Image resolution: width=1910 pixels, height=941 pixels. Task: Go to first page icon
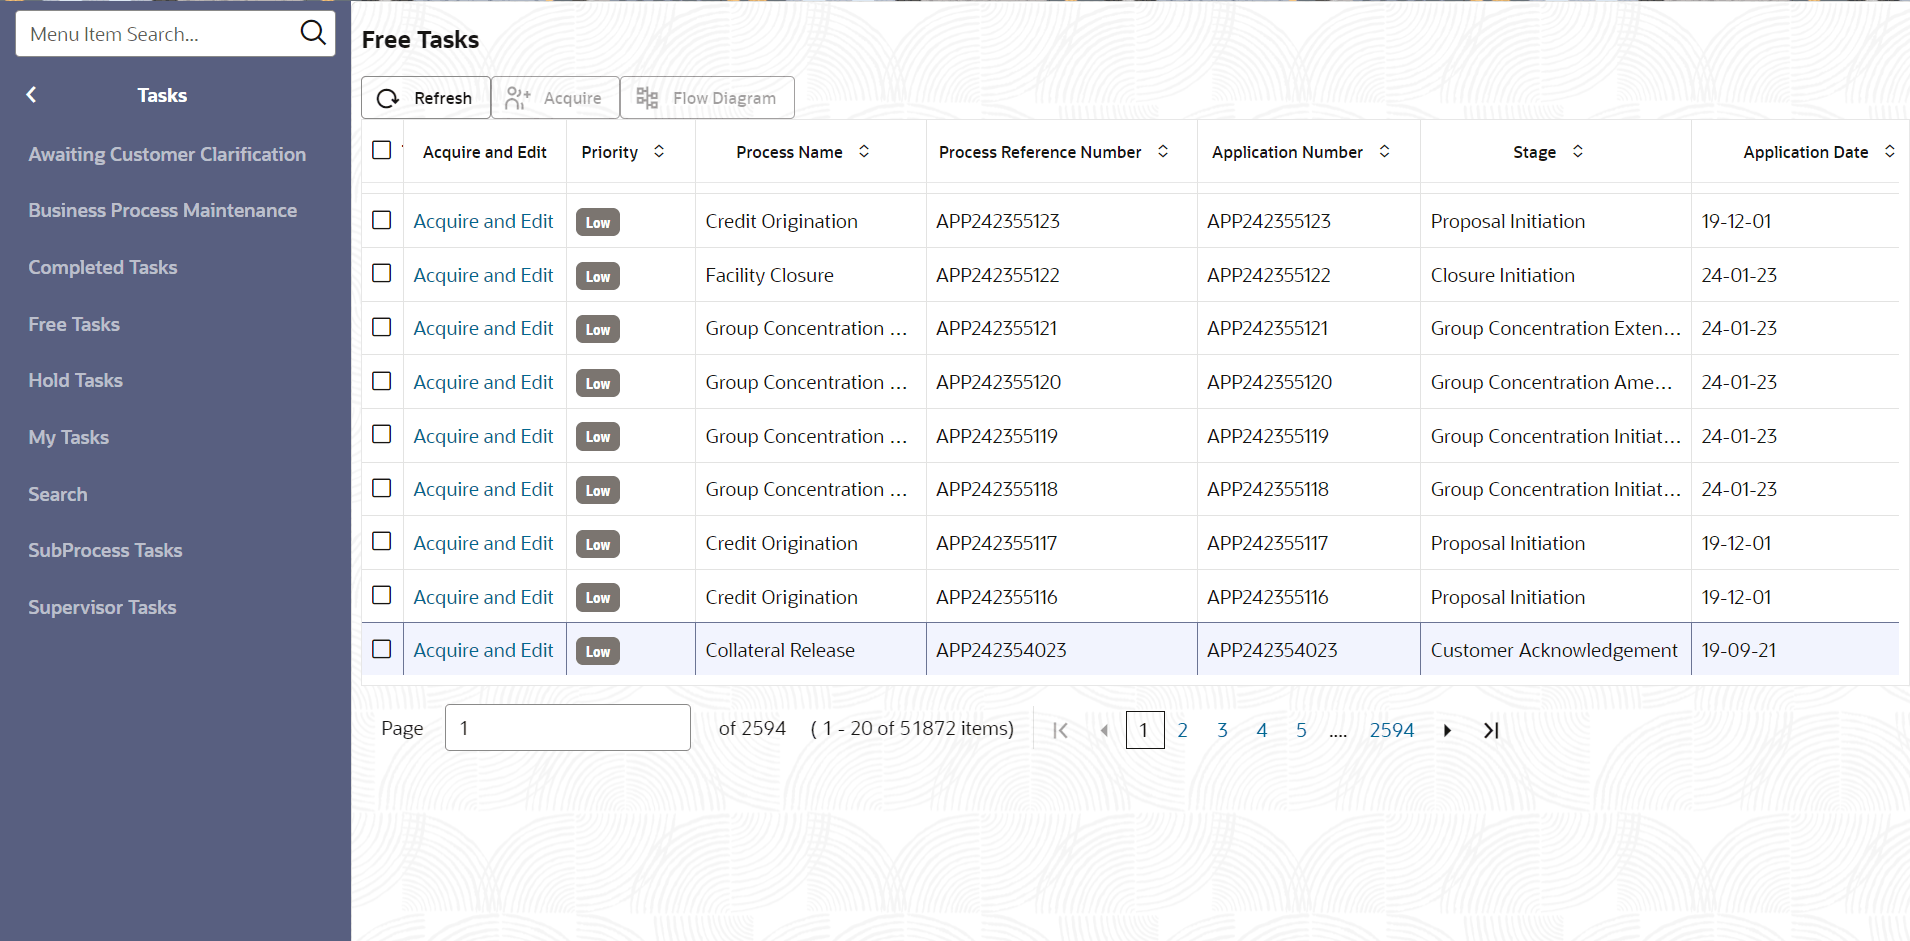(x=1060, y=730)
